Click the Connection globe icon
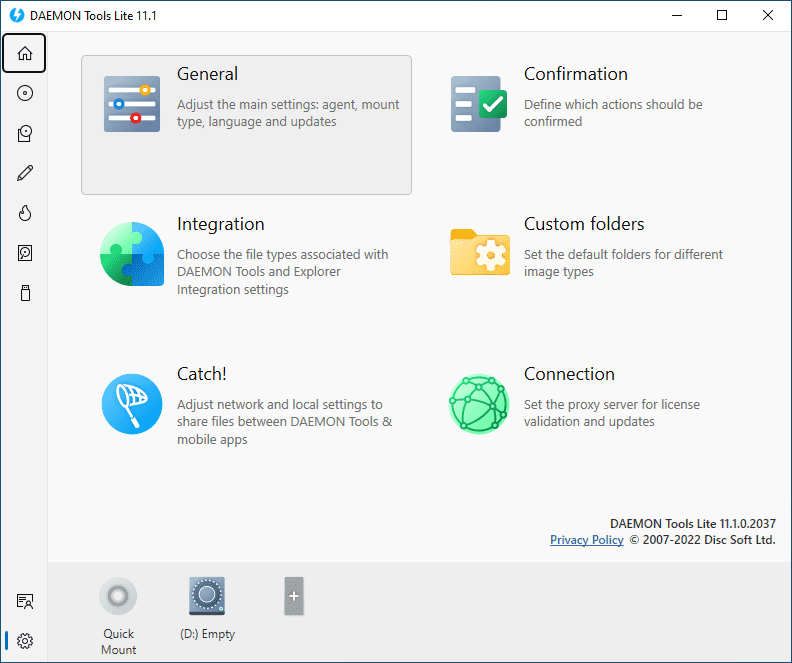Image resolution: width=792 pixels, height=663 pixels. (479, 403)
